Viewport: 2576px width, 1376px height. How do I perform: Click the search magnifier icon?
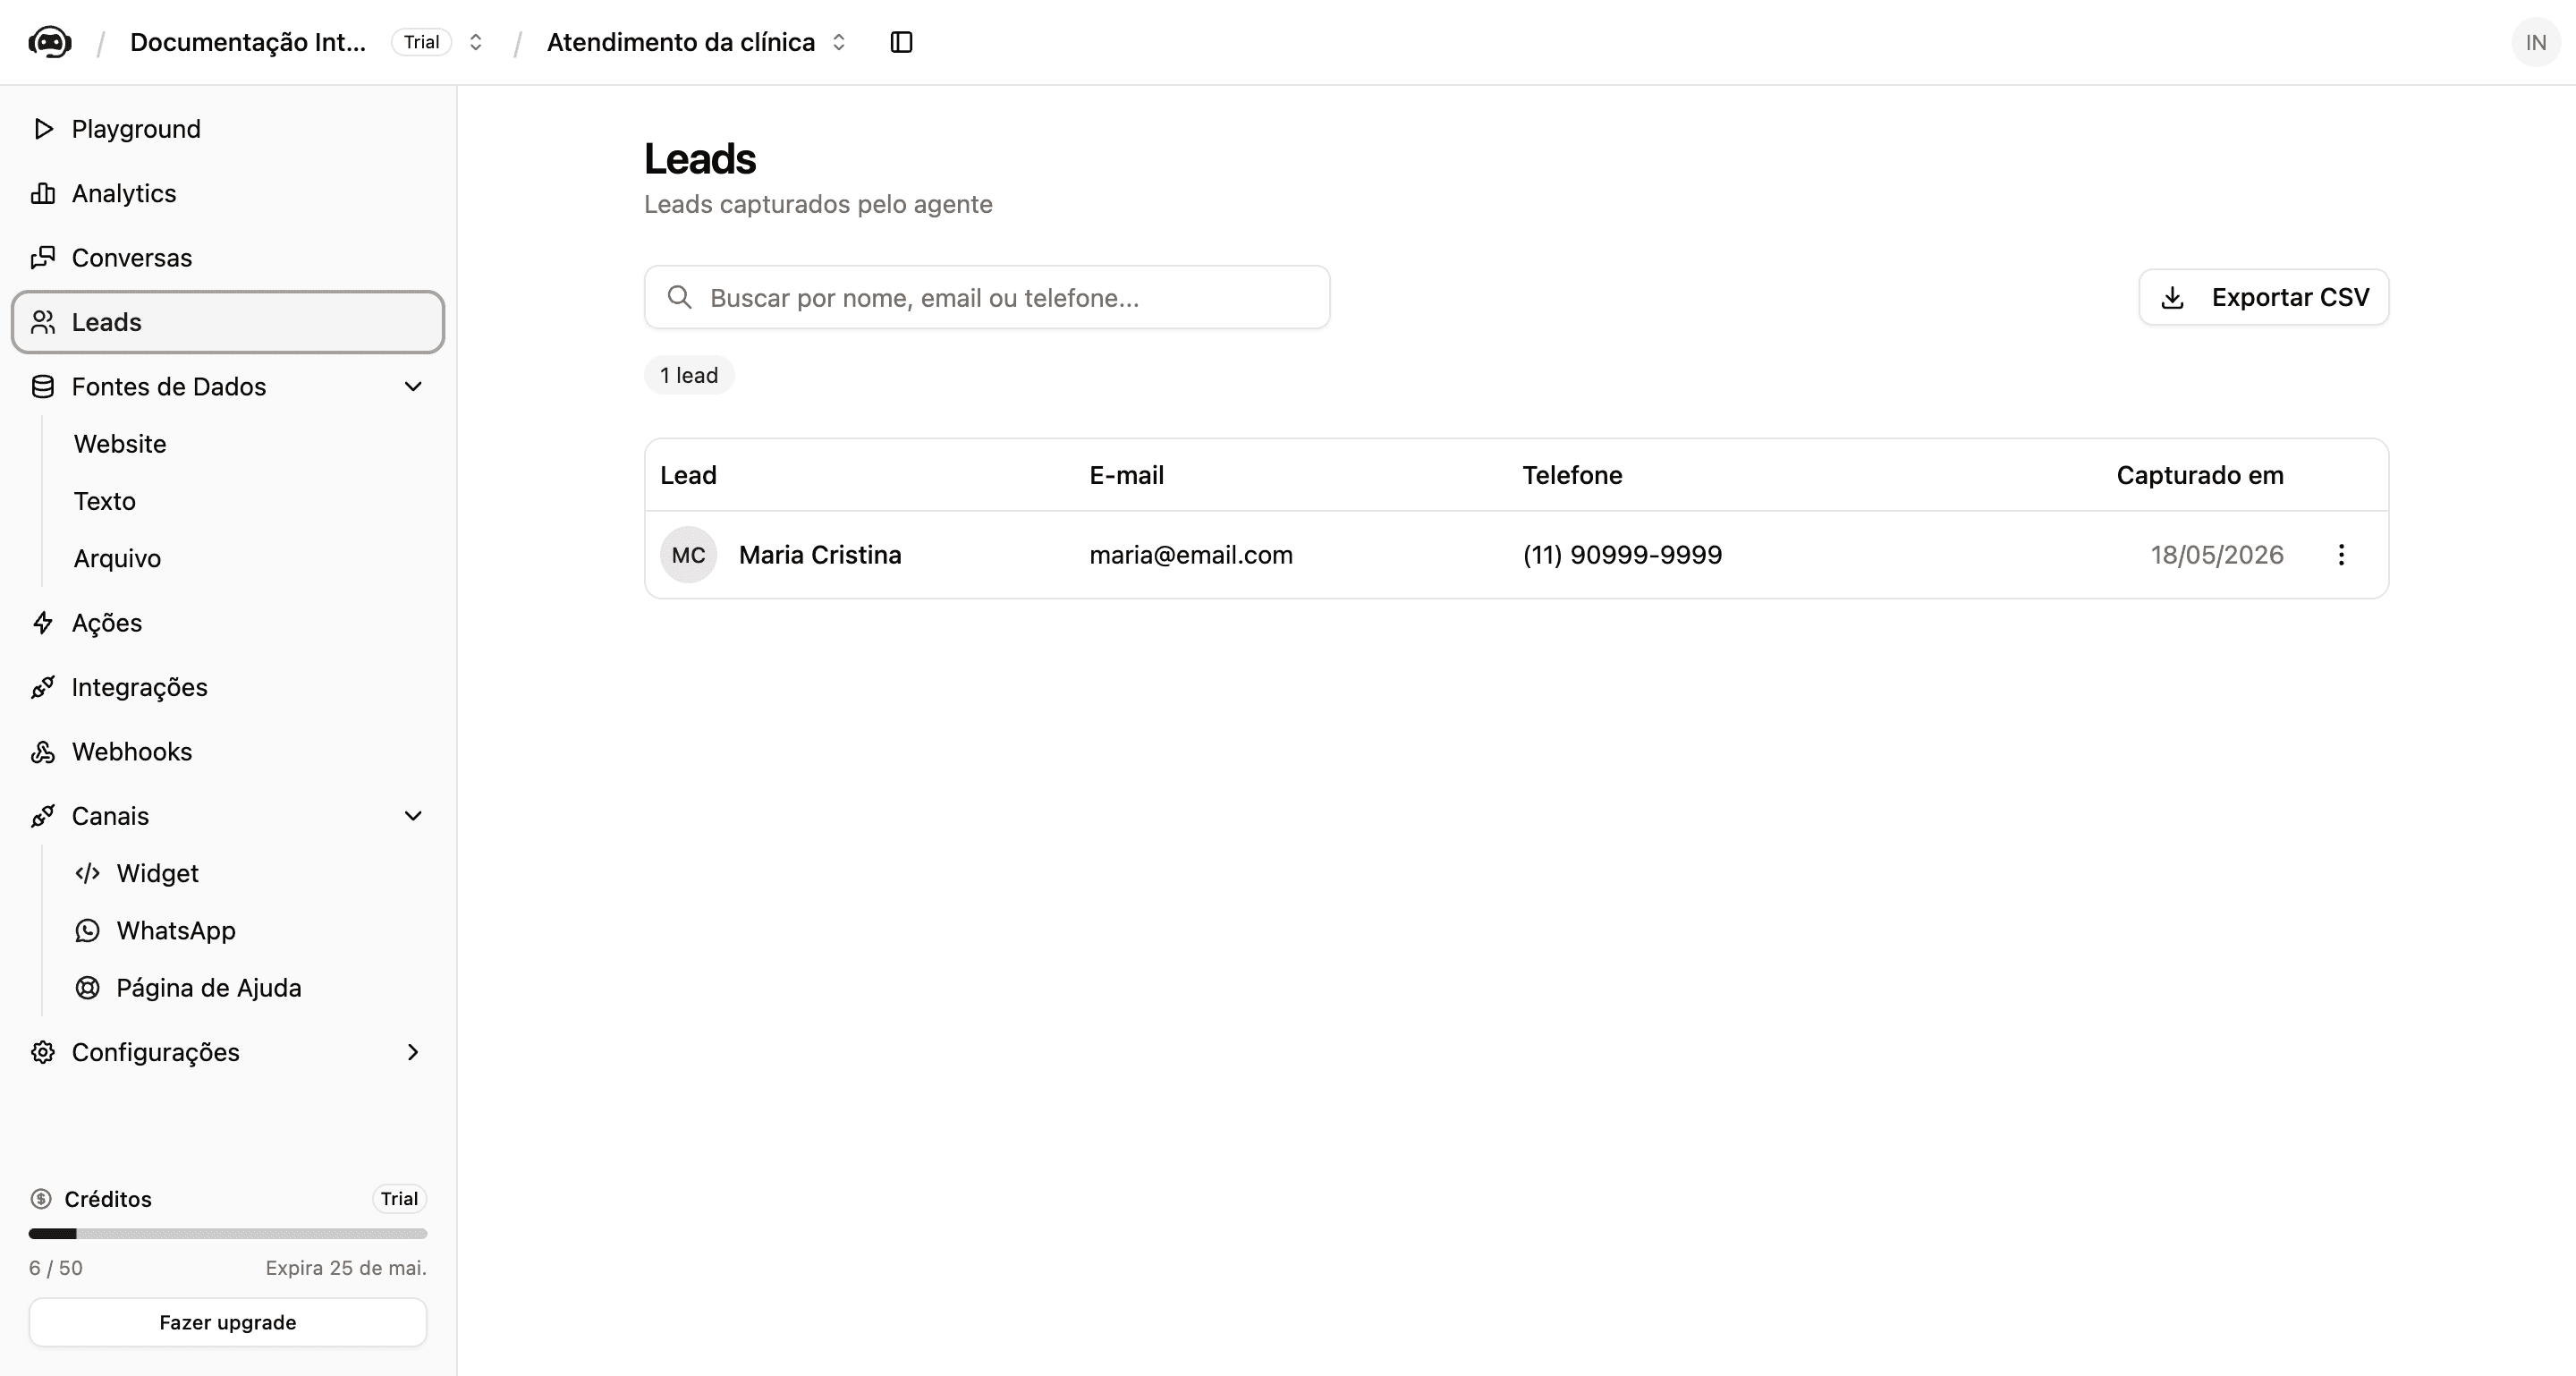pyautogui.click(x=680, y=297)
